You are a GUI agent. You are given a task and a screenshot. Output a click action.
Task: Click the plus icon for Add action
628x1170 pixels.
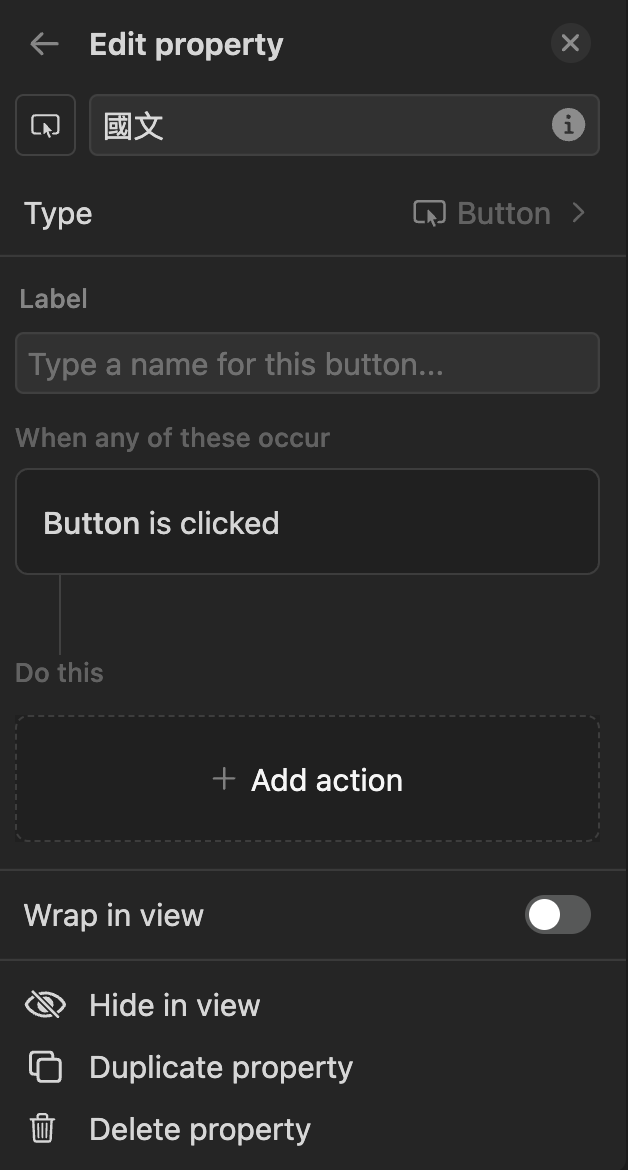click(x=224, y=779)
